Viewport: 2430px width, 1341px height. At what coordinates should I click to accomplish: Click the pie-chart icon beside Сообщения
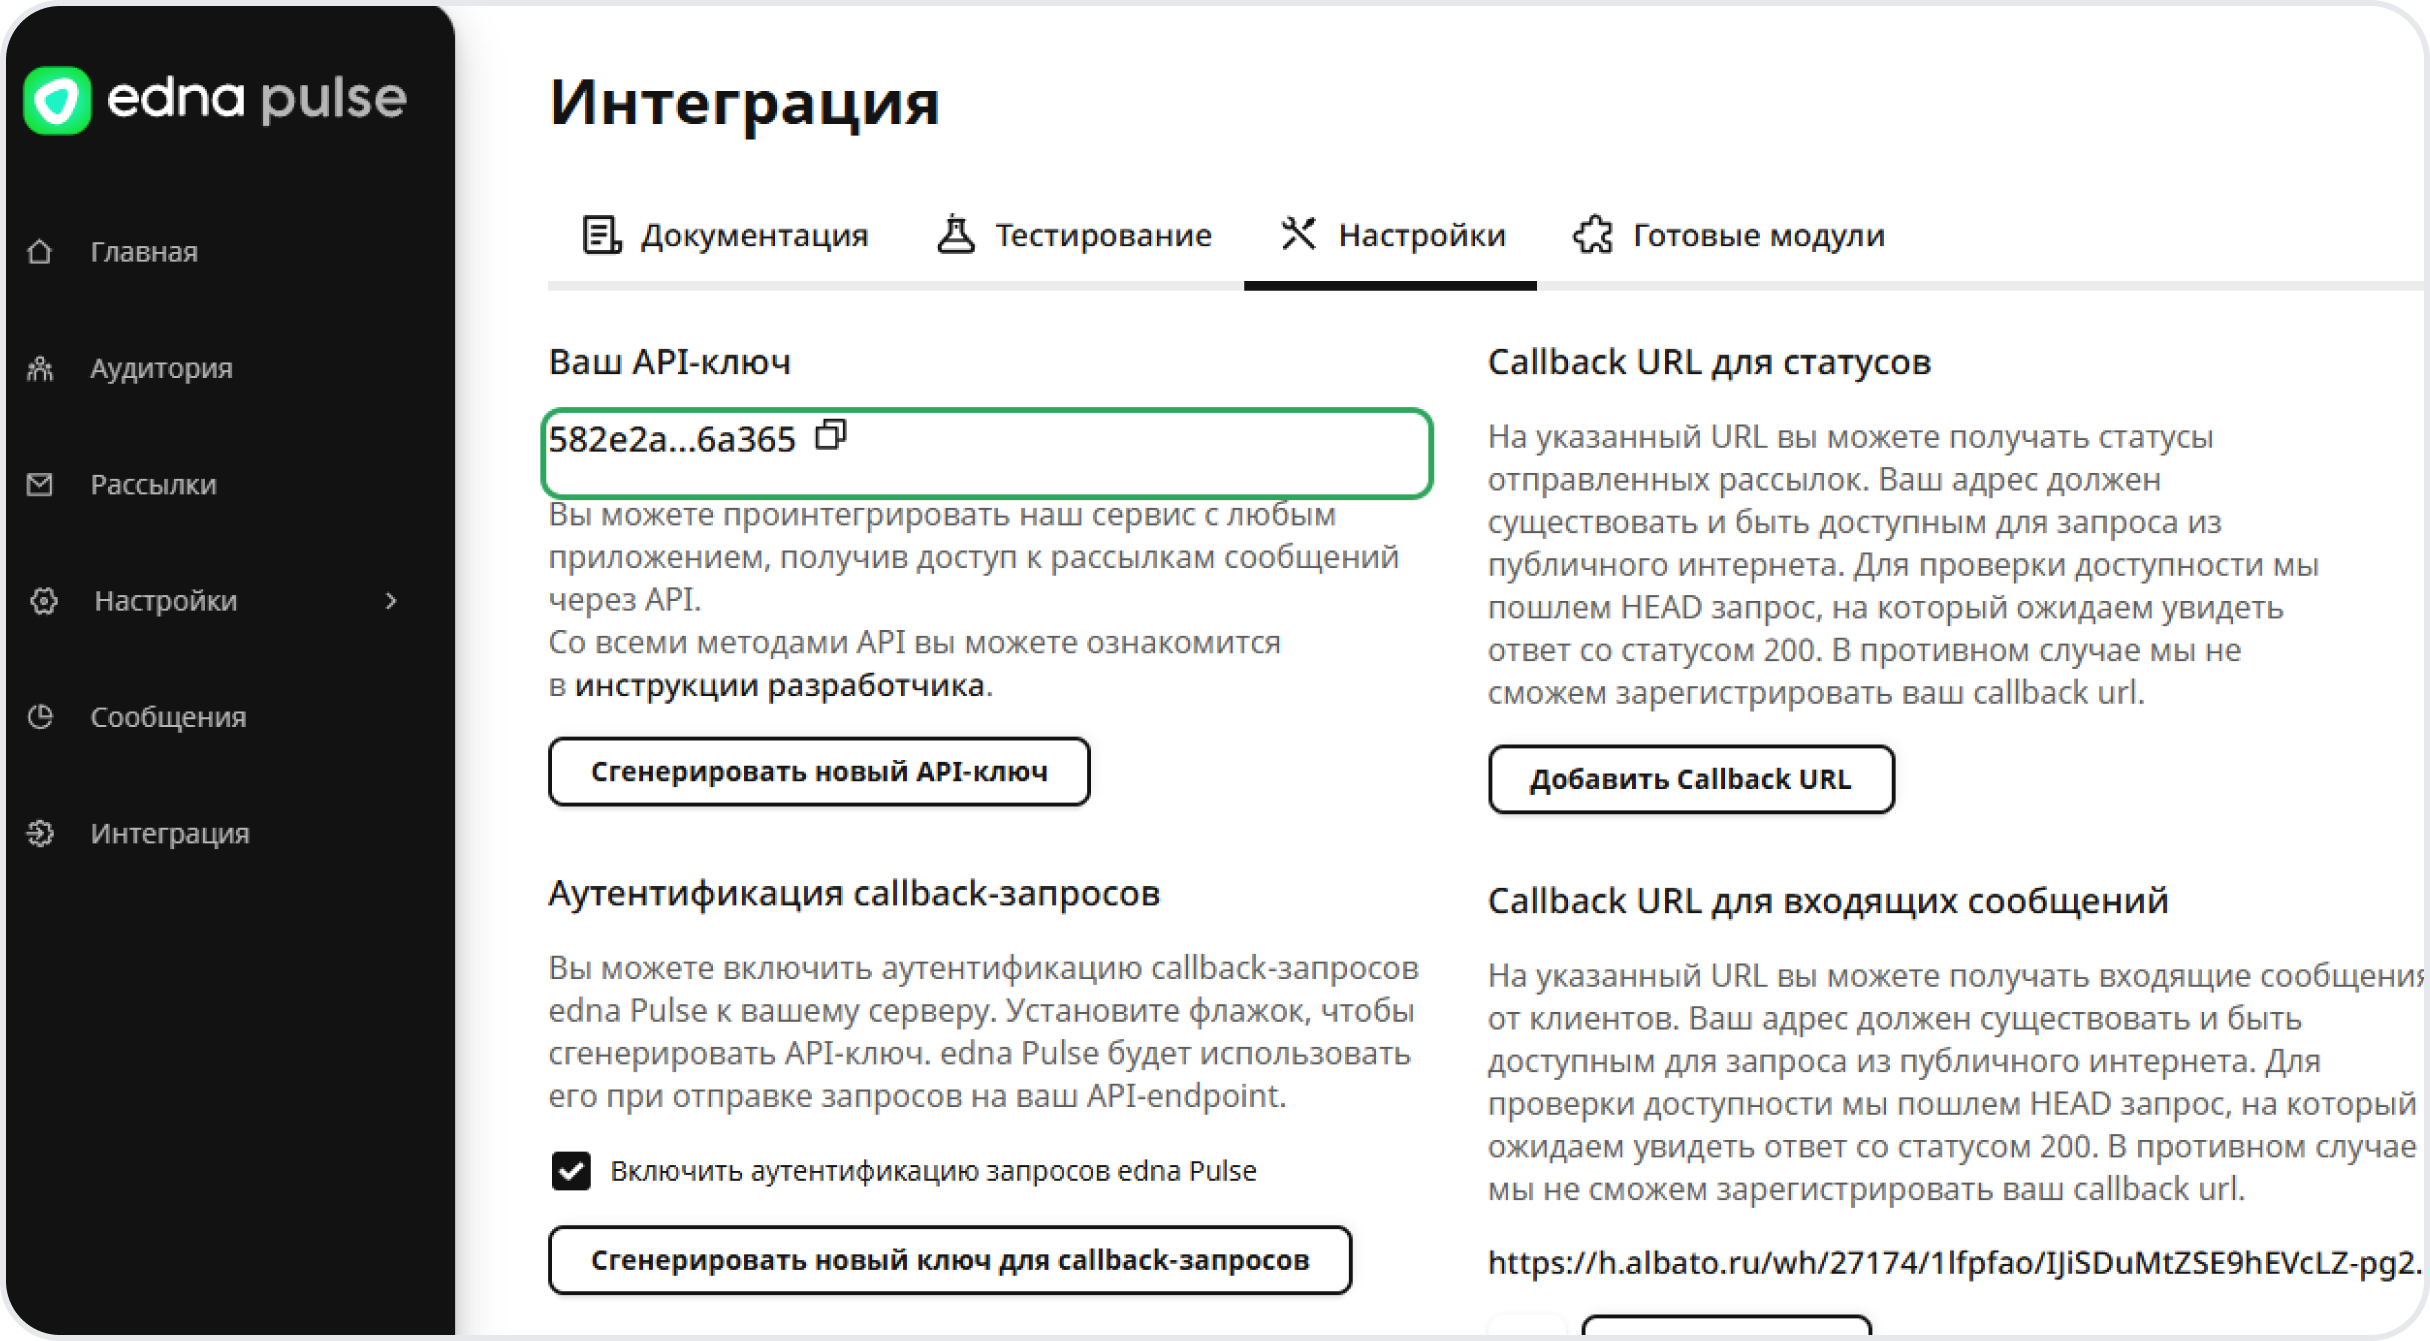click(40, 717)
